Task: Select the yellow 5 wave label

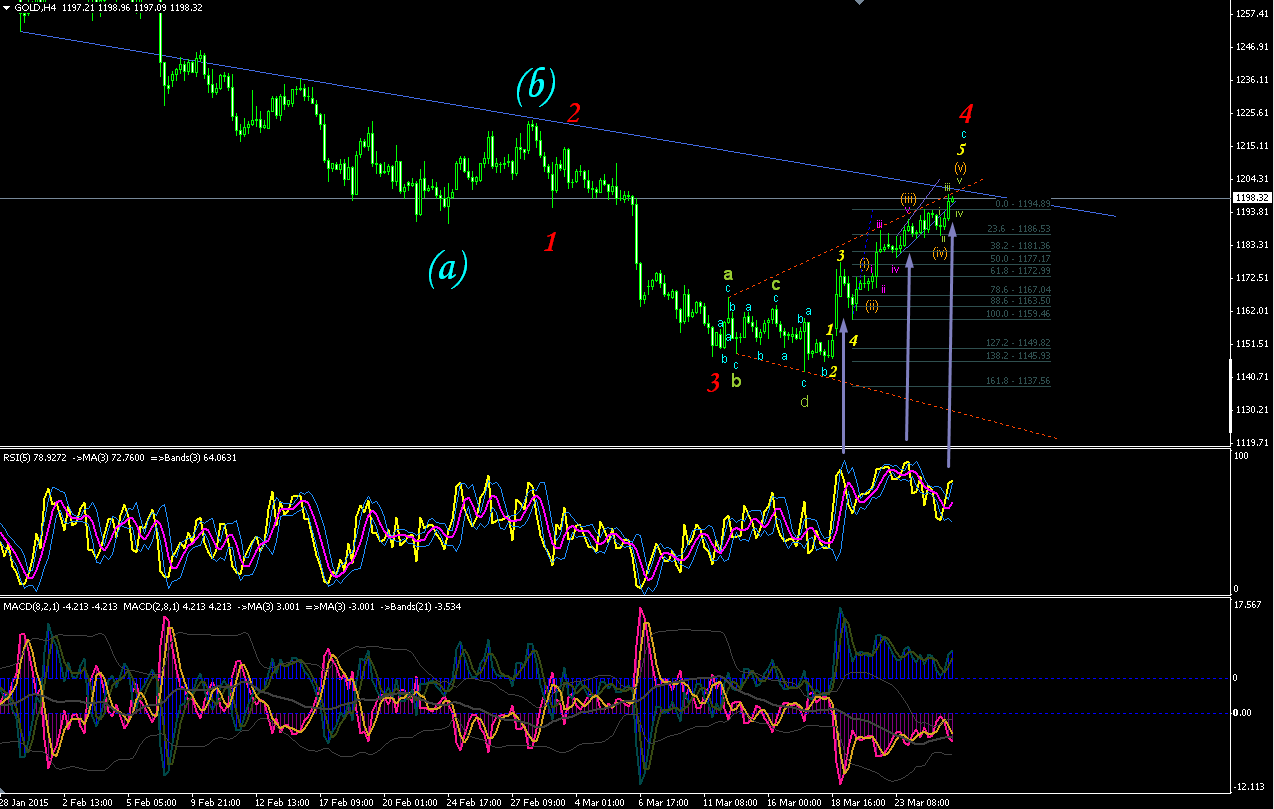Action: coord(962,149)
